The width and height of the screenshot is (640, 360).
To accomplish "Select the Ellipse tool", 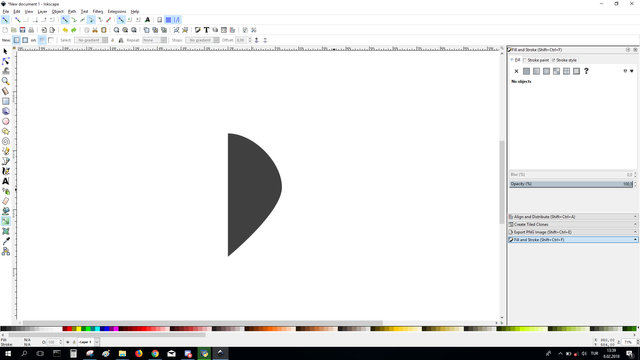I will (x=5, y=121).
